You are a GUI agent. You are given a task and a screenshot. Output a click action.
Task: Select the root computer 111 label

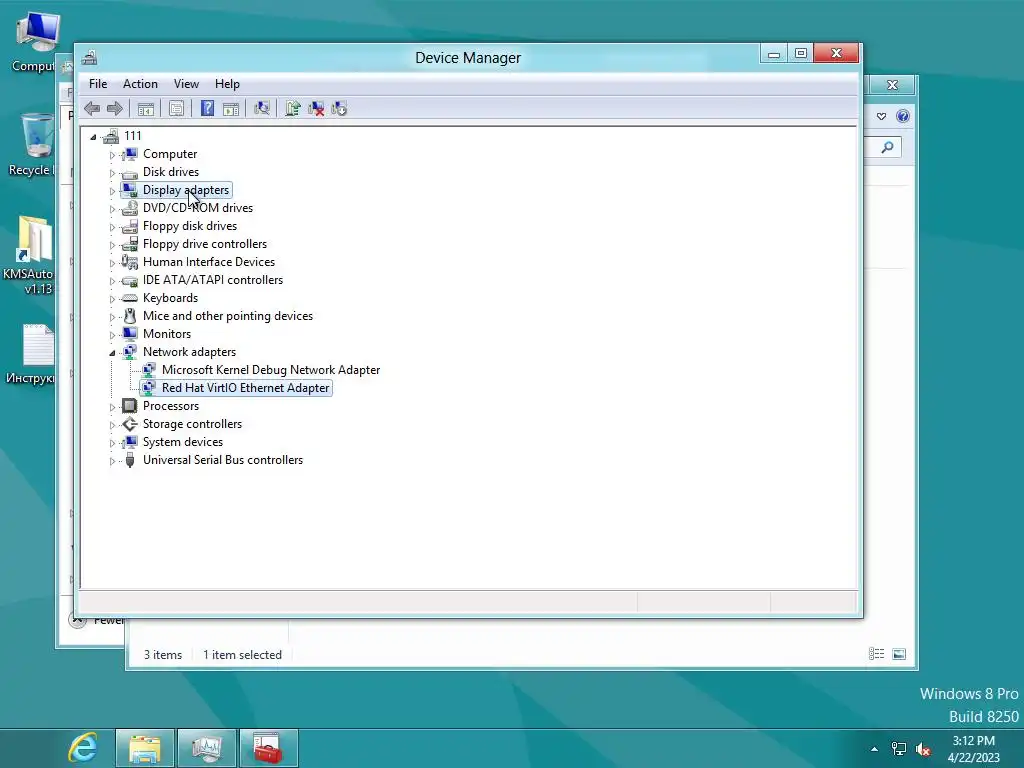[x=133, y=135]
